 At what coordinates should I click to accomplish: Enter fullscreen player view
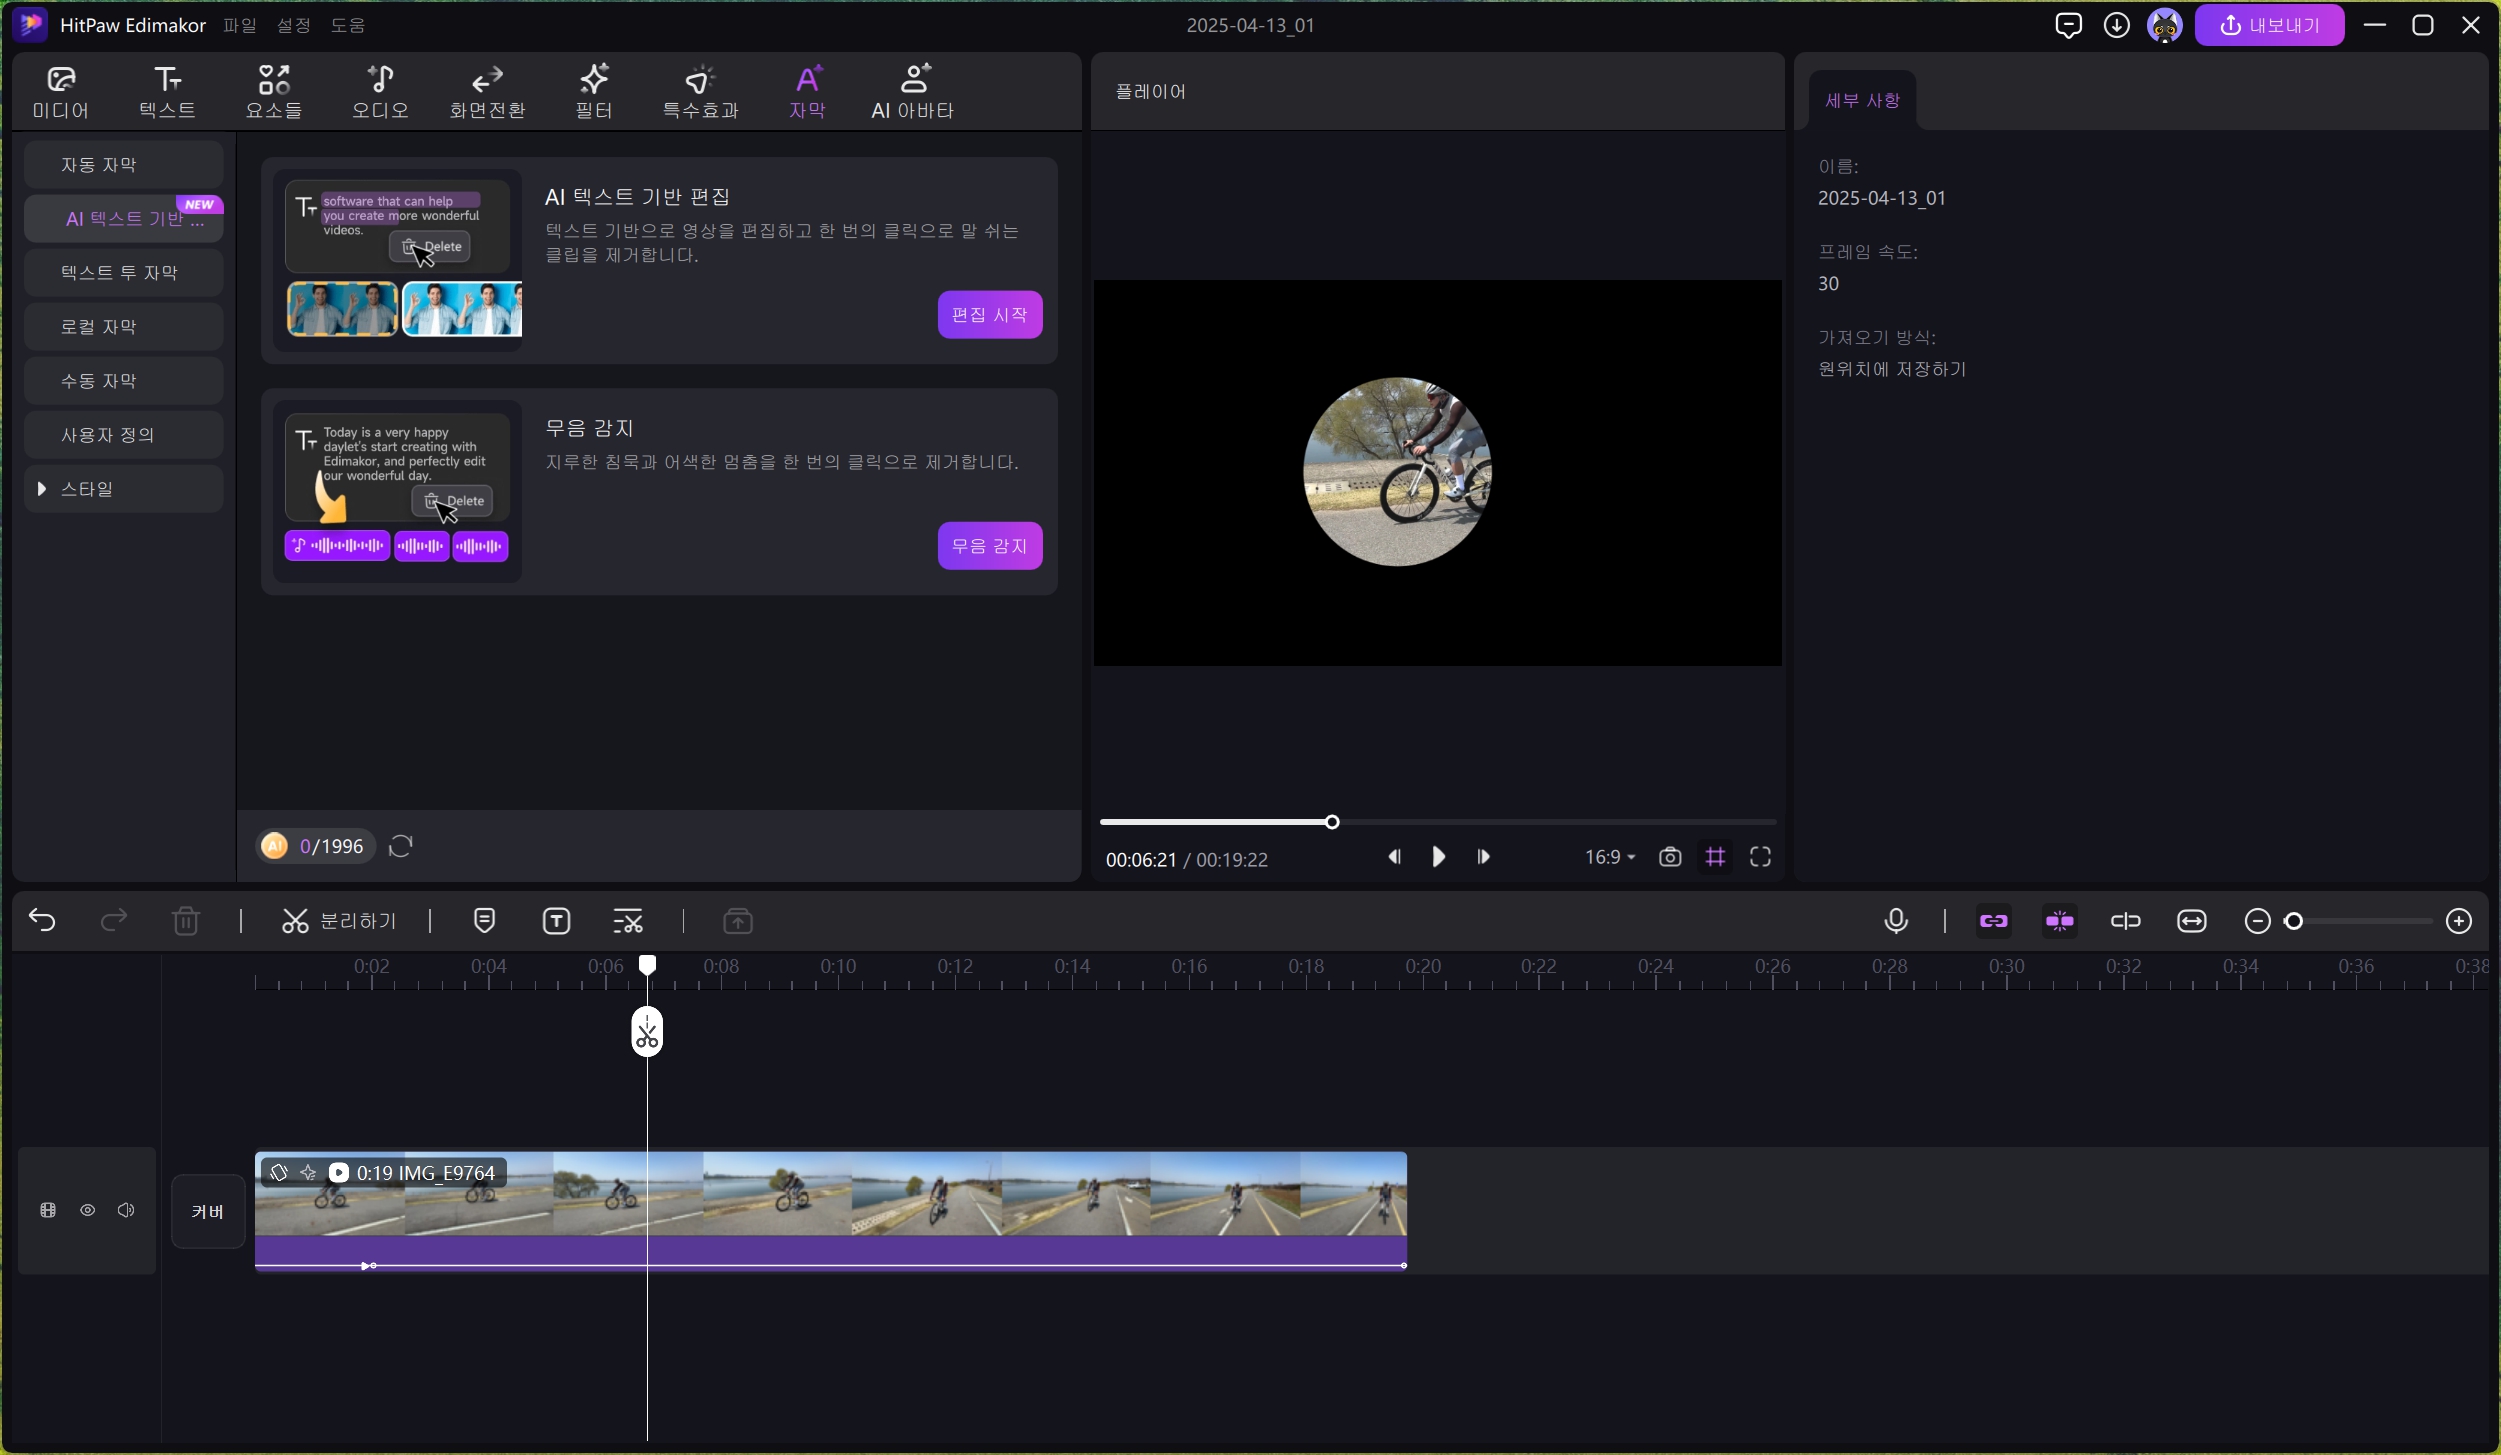(1760, 857)
